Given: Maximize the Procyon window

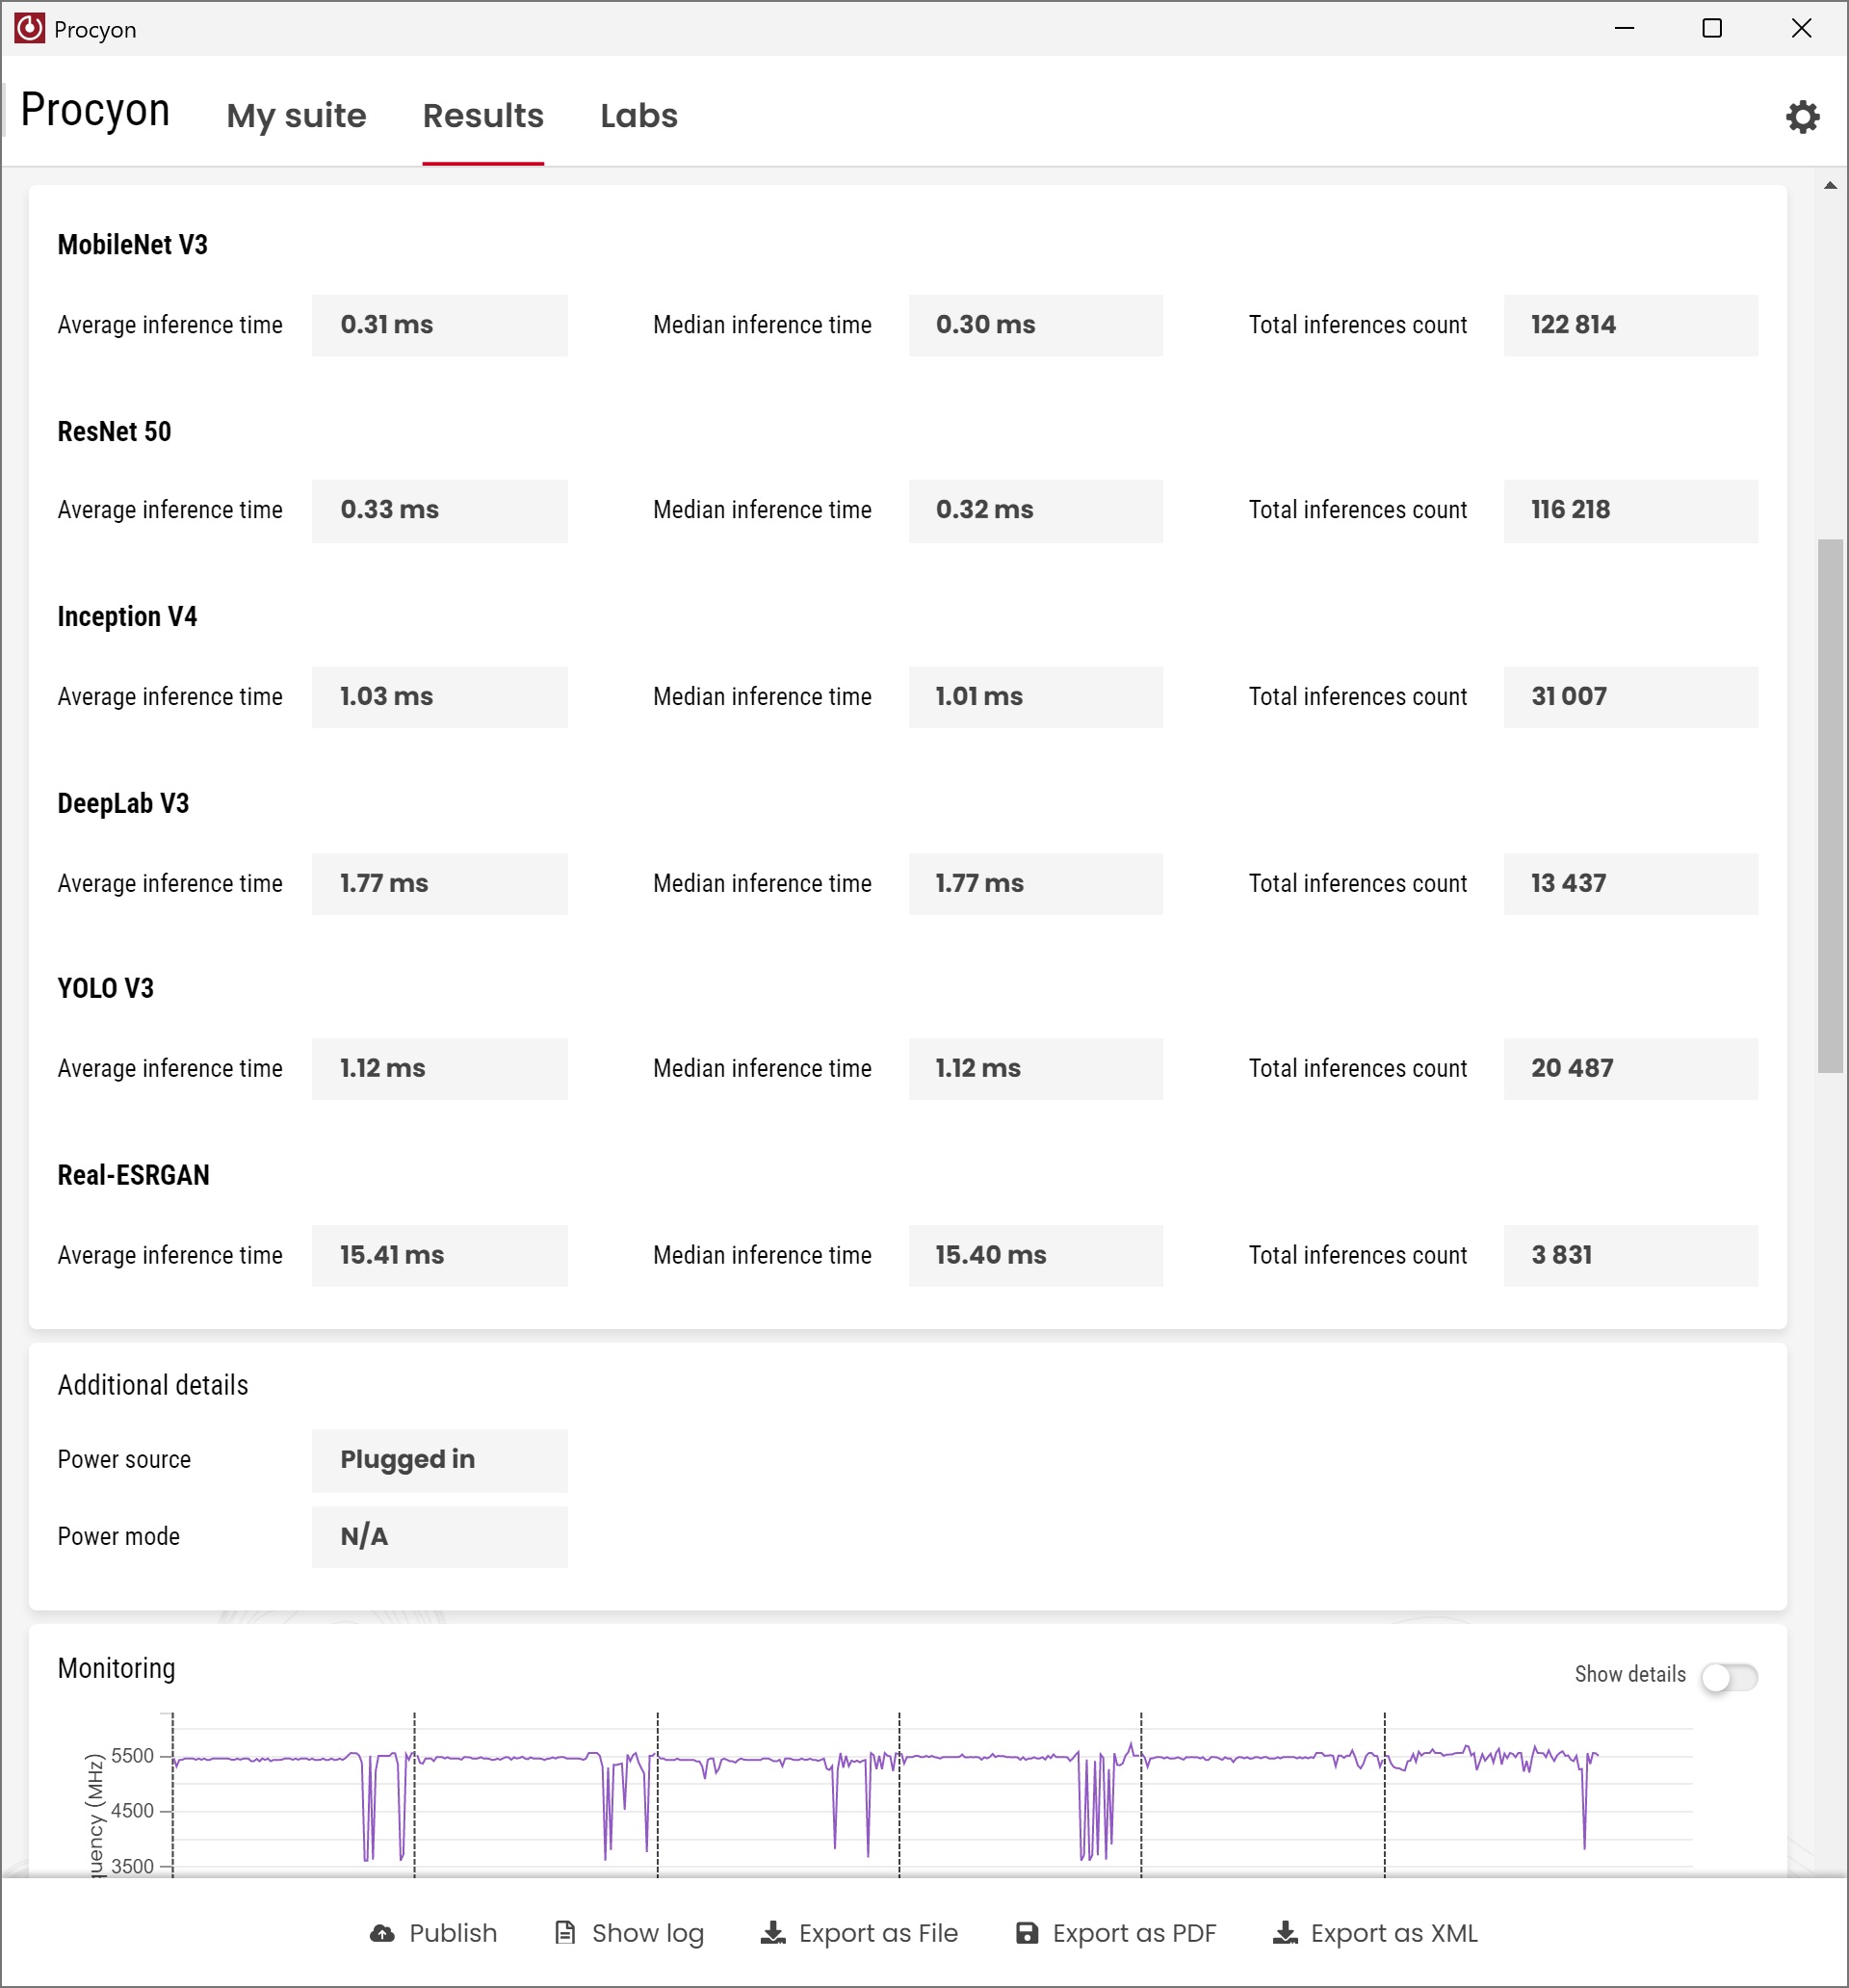Looking at the screenshot, I should 1712,28.
